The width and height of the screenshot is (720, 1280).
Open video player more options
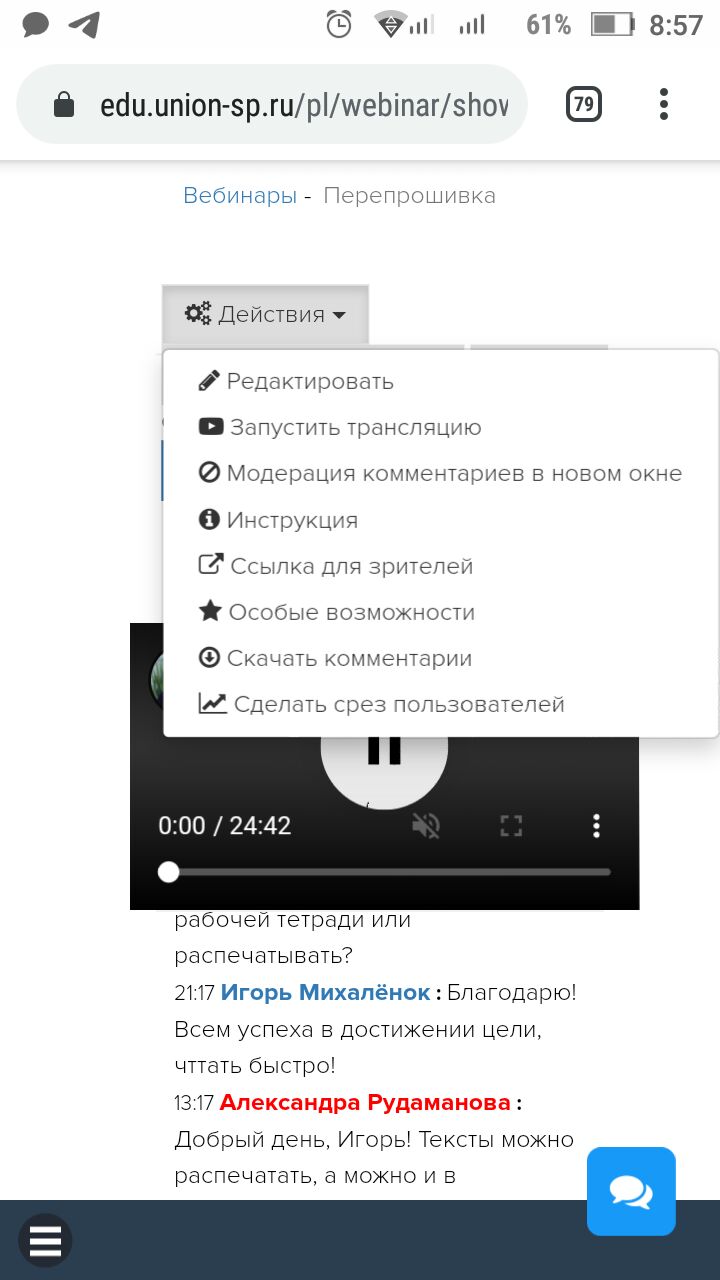click(x=596, y=826)
